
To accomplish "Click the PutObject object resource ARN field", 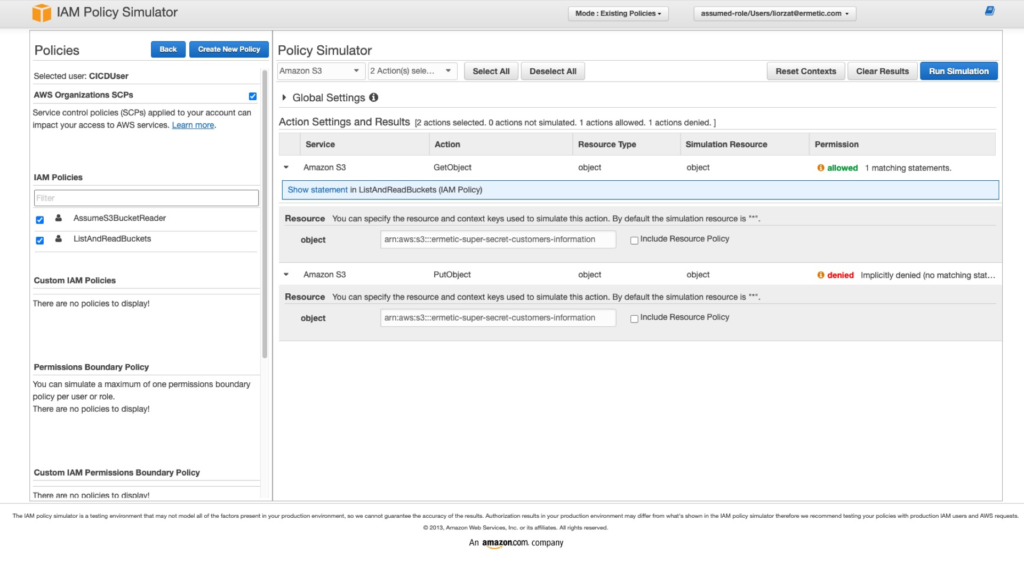I will (498, 318).
